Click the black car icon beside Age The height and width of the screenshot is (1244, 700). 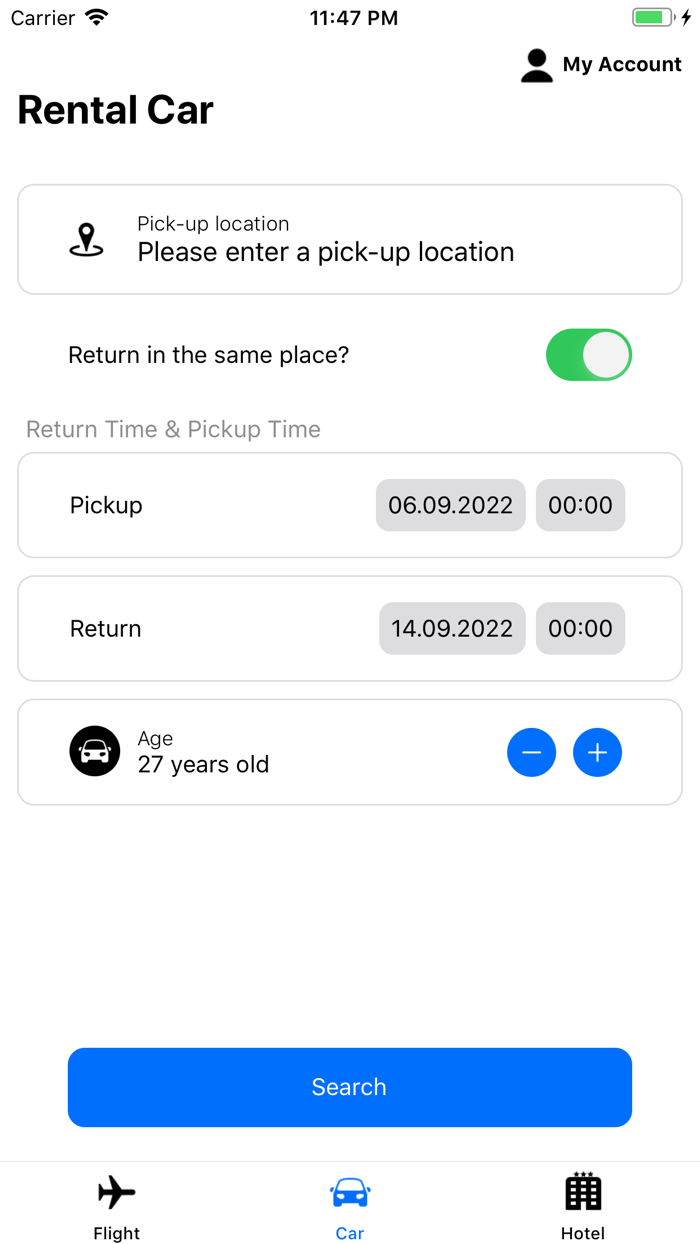tap(95, 752)
